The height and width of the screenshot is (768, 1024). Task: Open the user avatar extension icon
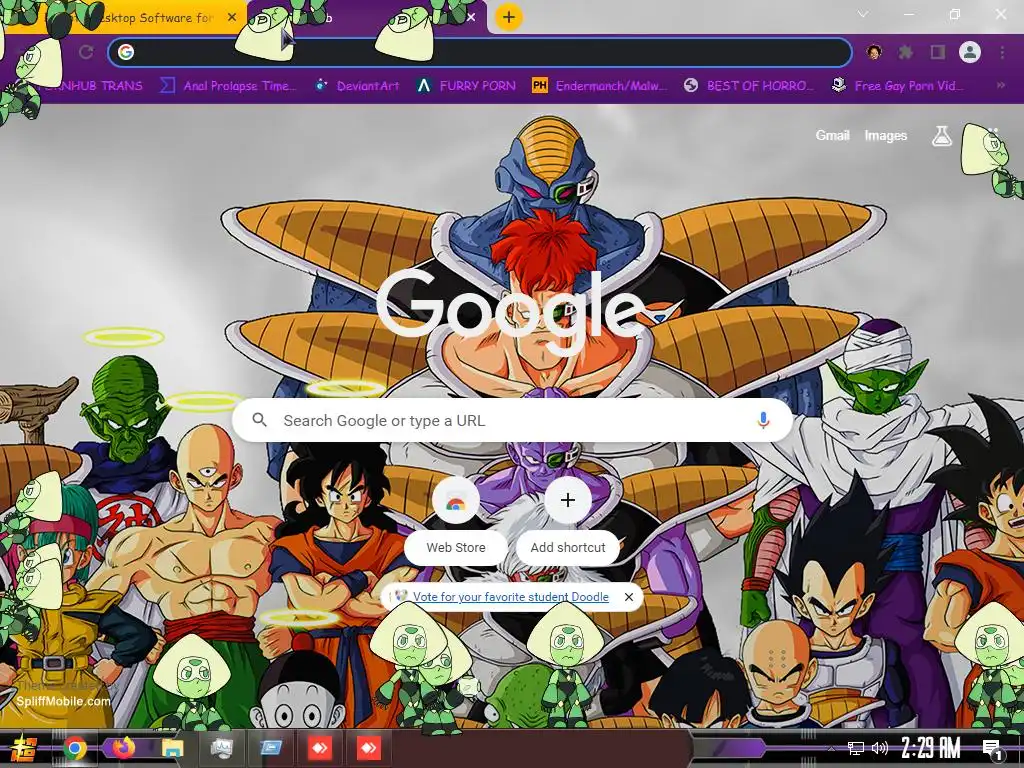(874, 52)
